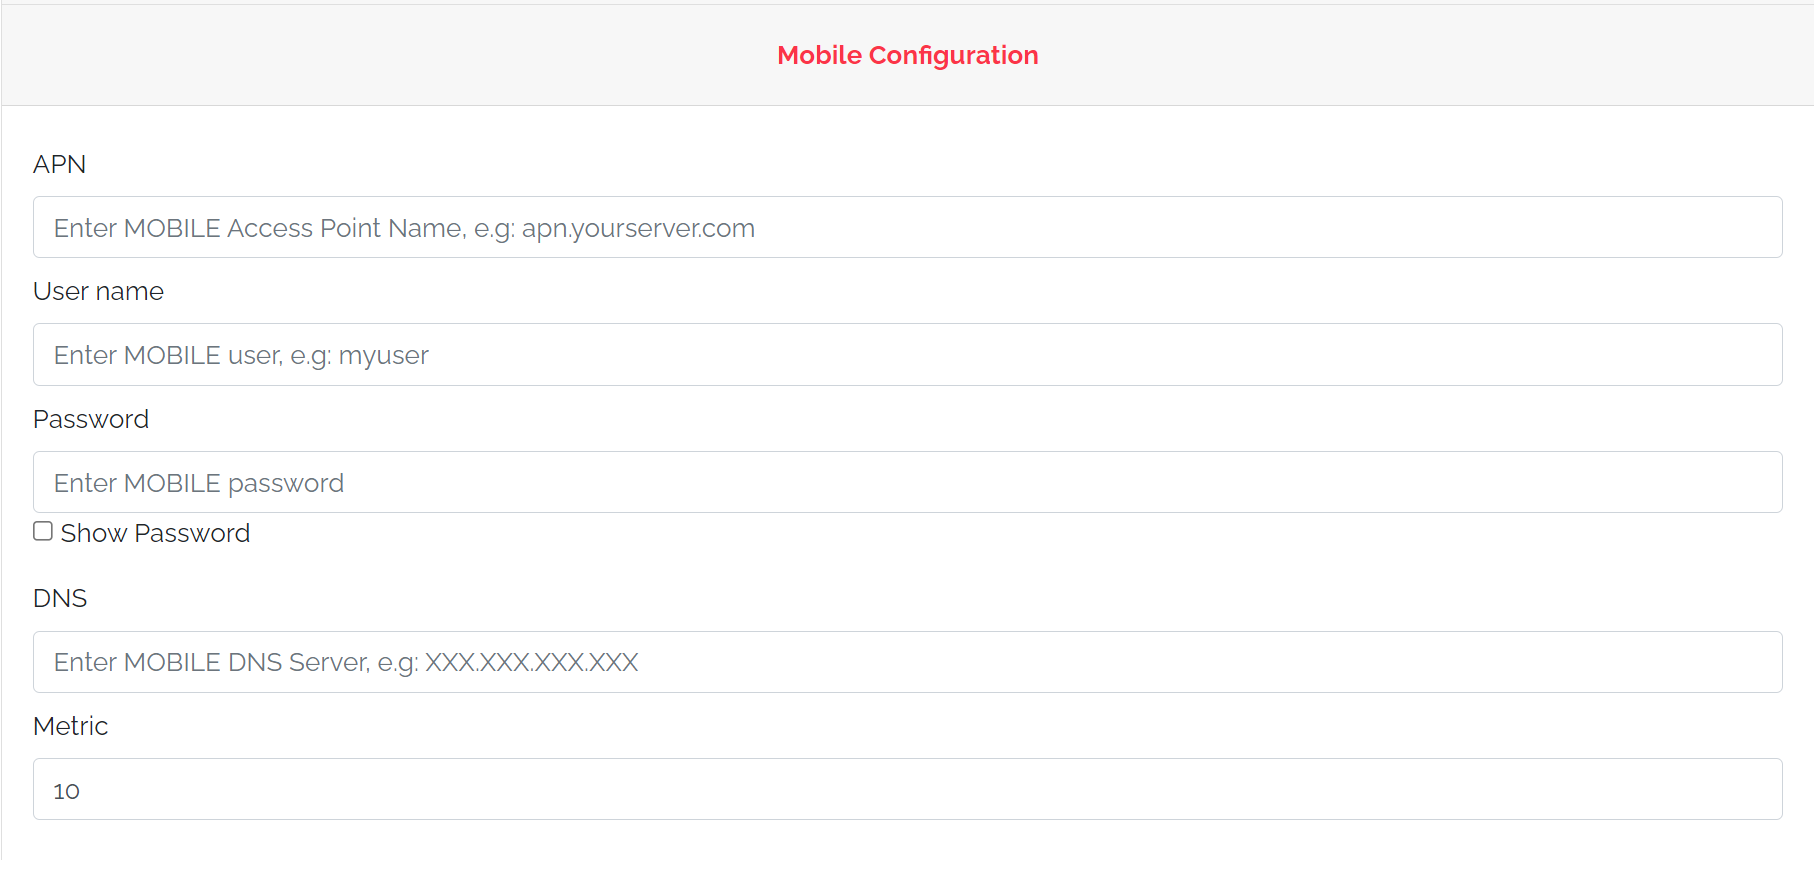Viewport: 1814px width, 884px height.
Task: Click the APN placeholder example text
Action: 404,227
